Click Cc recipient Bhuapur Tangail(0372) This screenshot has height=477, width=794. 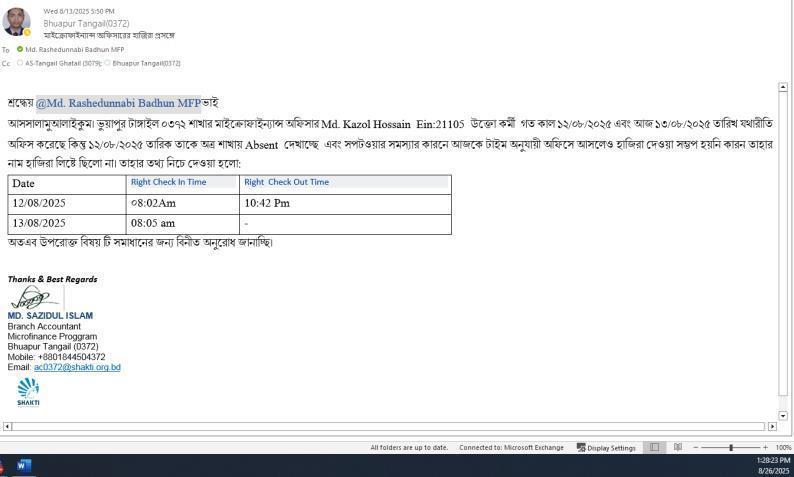(x=146, y=63)
